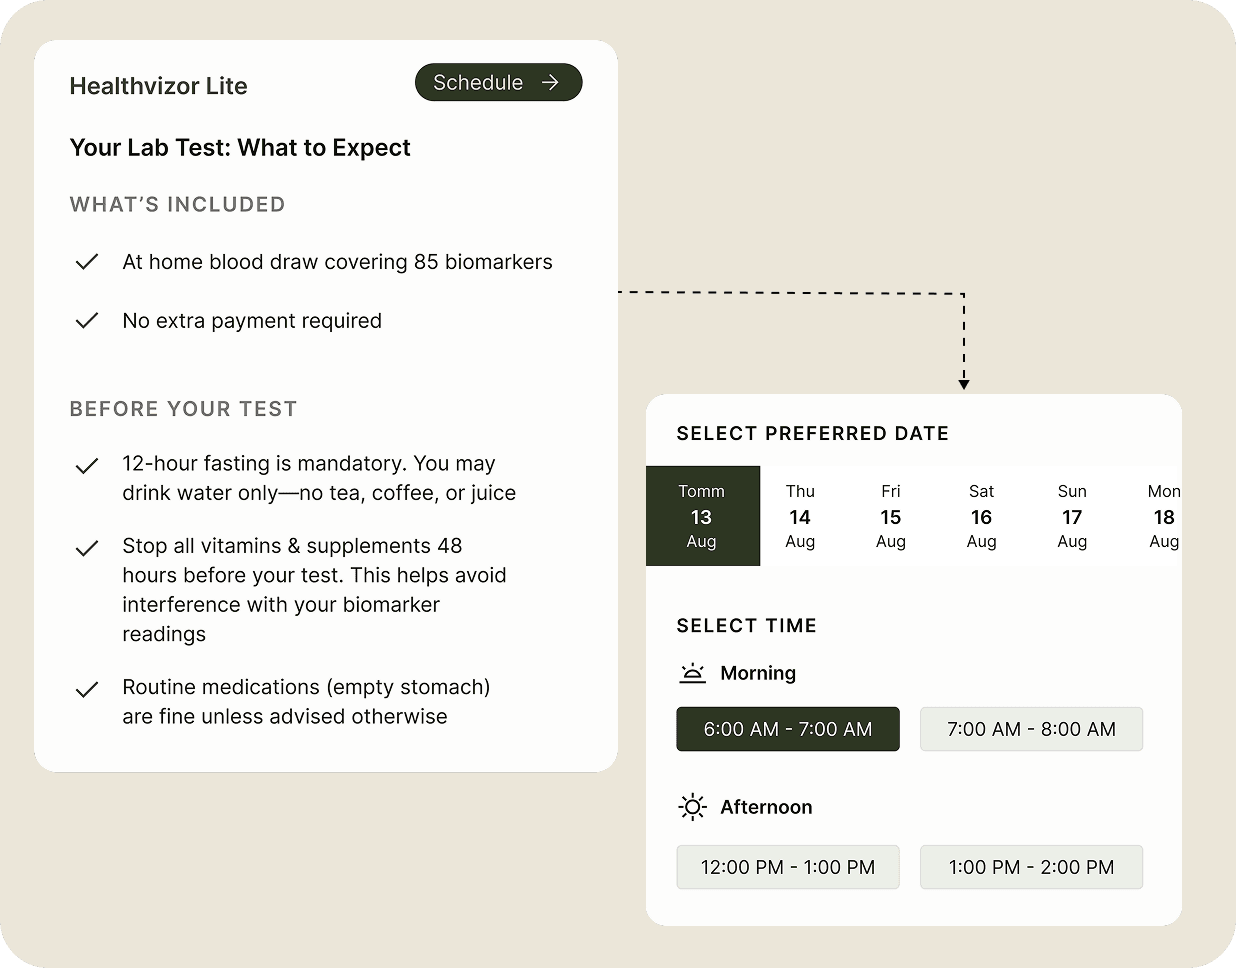This screenshot has width=1236, height=968.
Task: Click checkmark next to 85 biomarkers item
Action: (87, 262)
